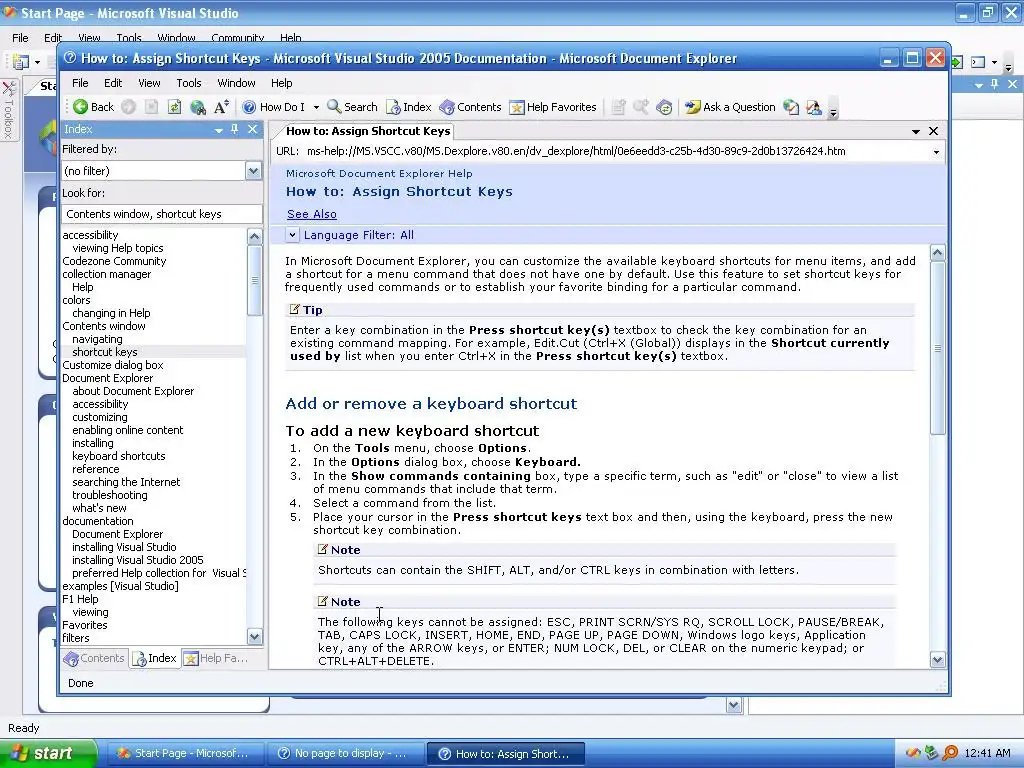The width and height of the screenshot is (1024, 768).
Task: Click Index list scroll up arrow
Action: point(255,236)
